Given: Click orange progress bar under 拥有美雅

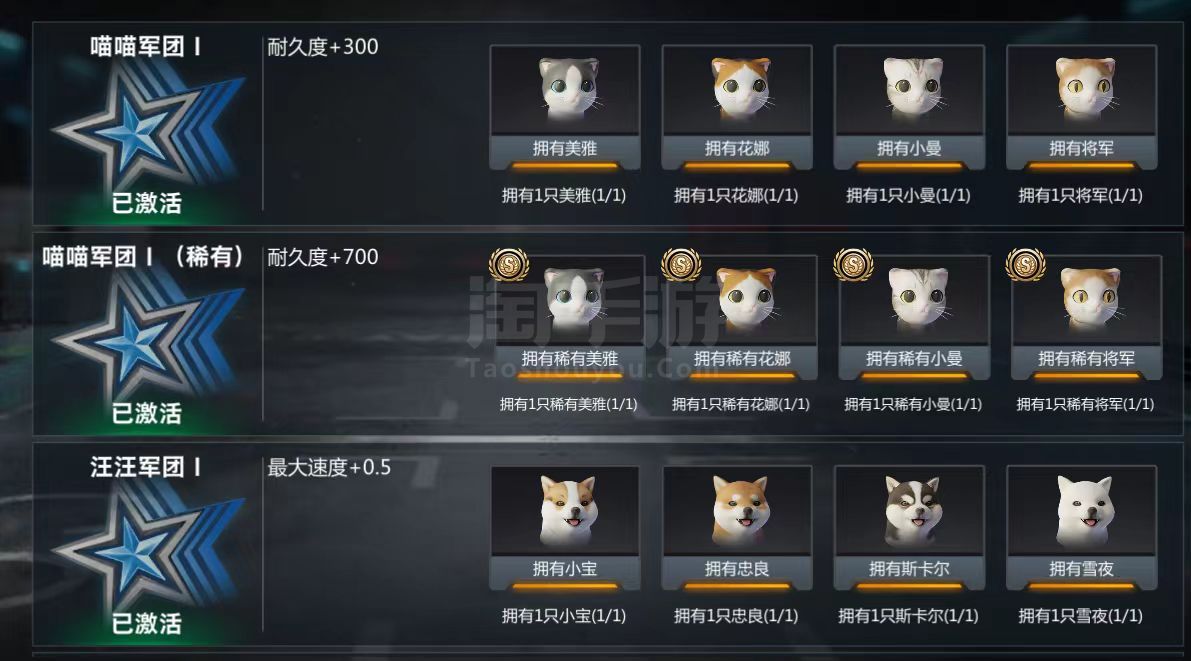Looking at the screenshot, I should 564,166.
